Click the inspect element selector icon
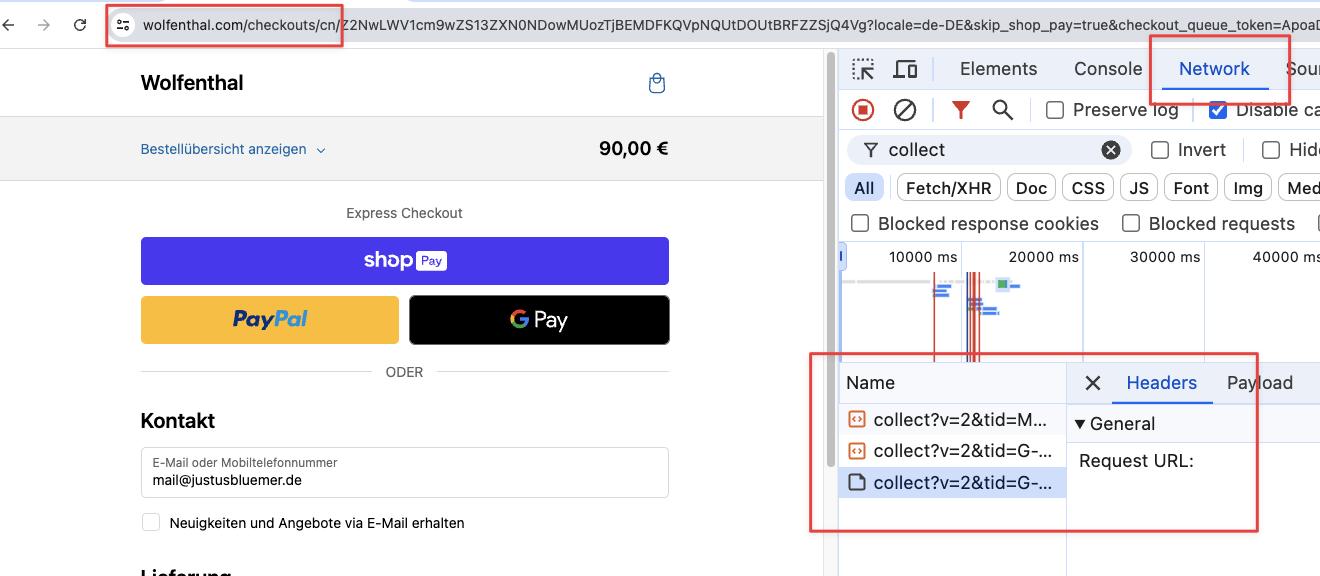1320x576 pixels. [x=862, y=69]
